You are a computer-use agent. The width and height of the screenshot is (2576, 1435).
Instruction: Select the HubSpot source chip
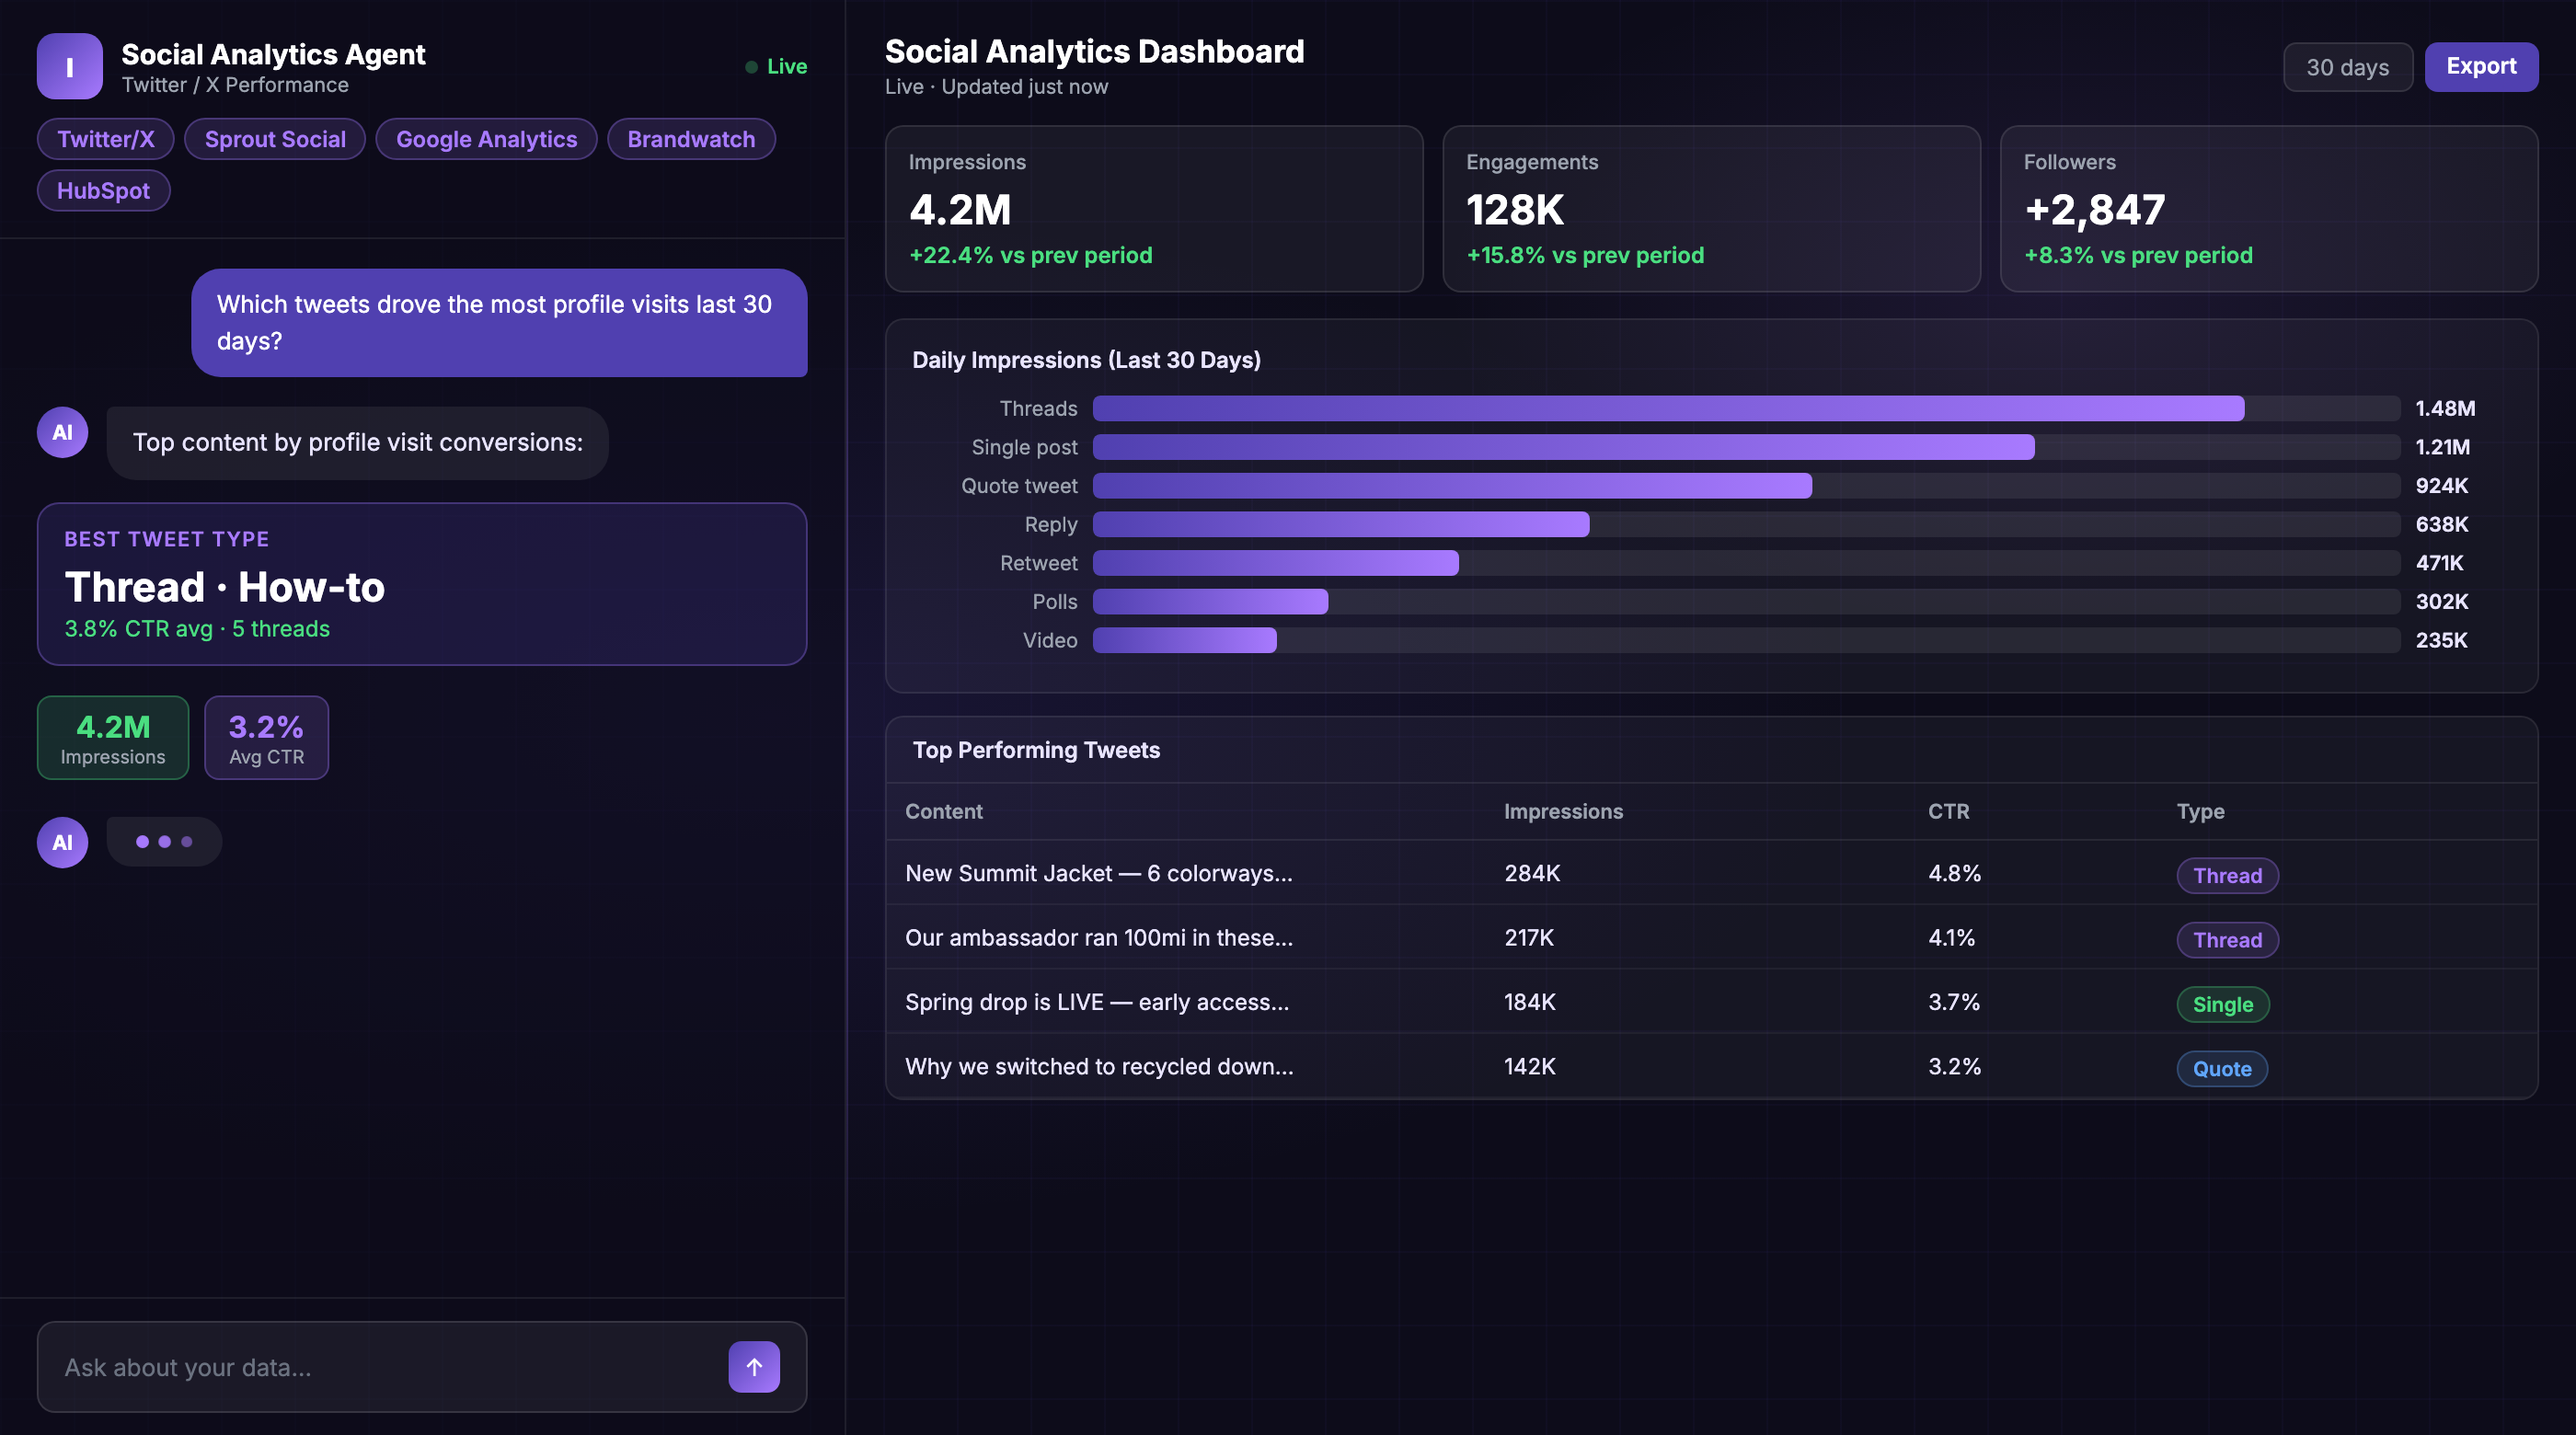tap(103, 191)
